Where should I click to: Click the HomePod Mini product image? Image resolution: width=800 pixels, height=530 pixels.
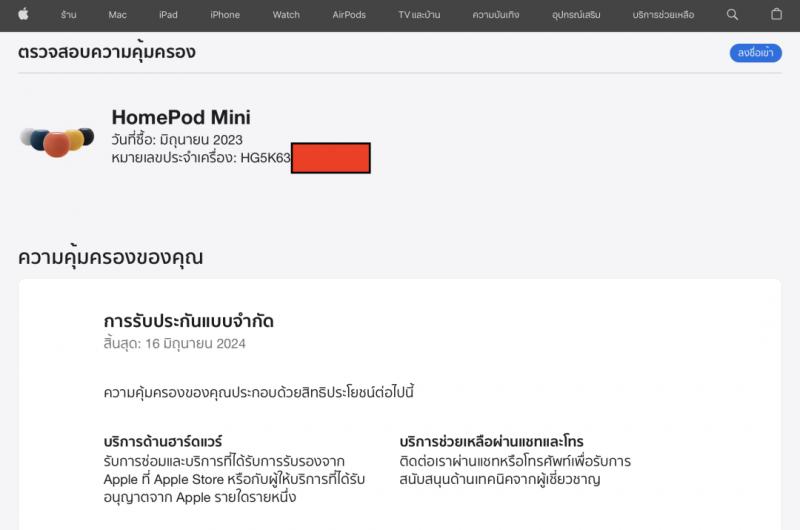[x=57, y=141]
